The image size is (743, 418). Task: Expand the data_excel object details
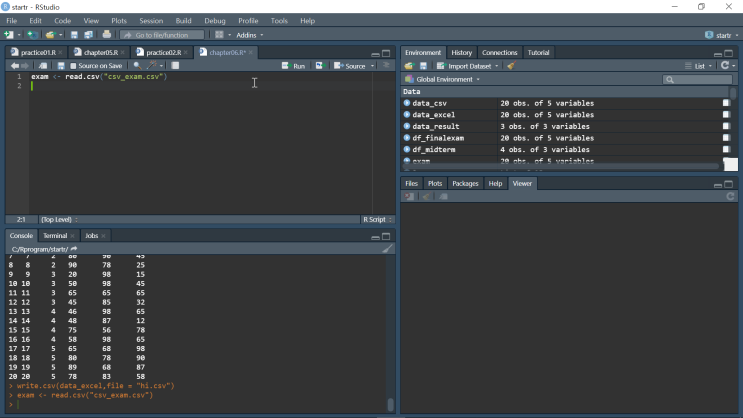click(x=407, y=114)
